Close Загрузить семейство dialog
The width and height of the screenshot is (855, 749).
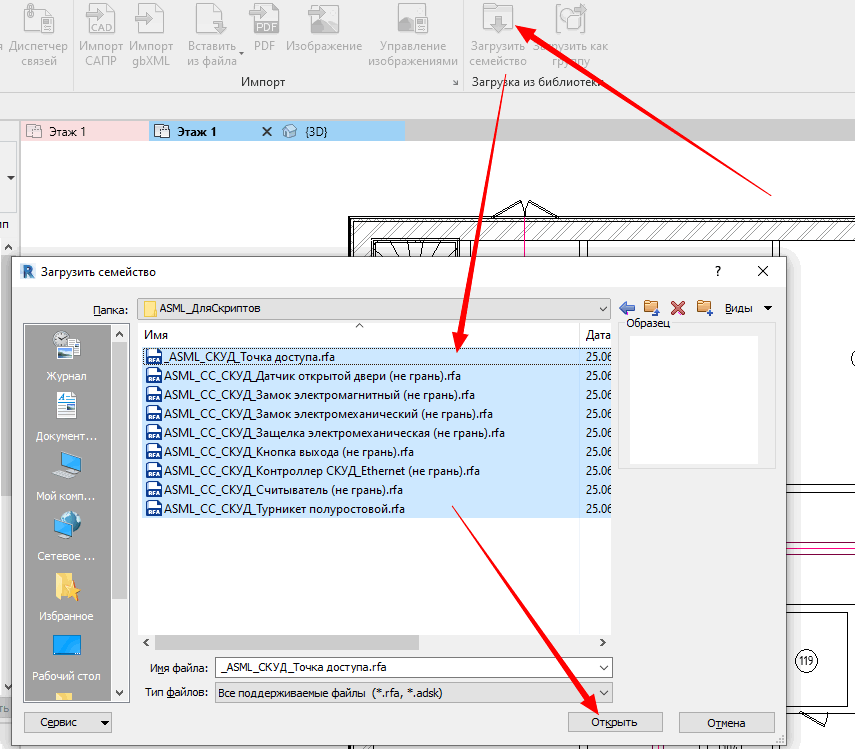763,271
